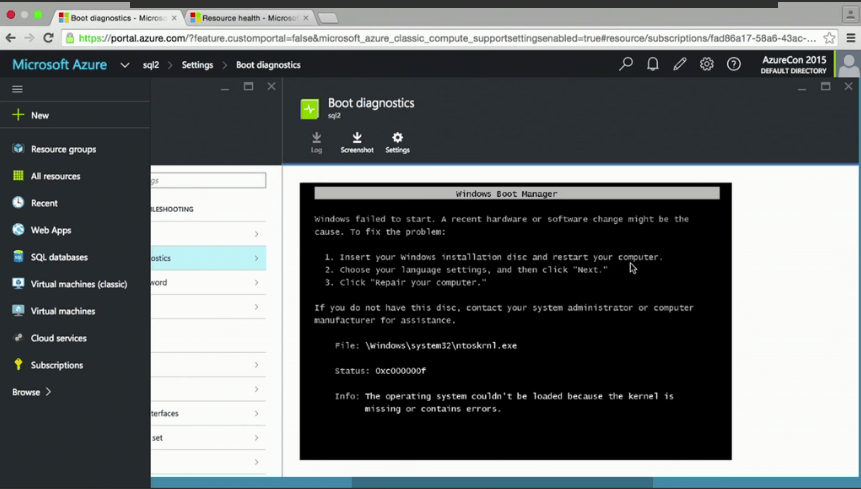Reload the browser page
This screenshot has height=489, width=861.
pyautogui.click(x=48, y=38)
